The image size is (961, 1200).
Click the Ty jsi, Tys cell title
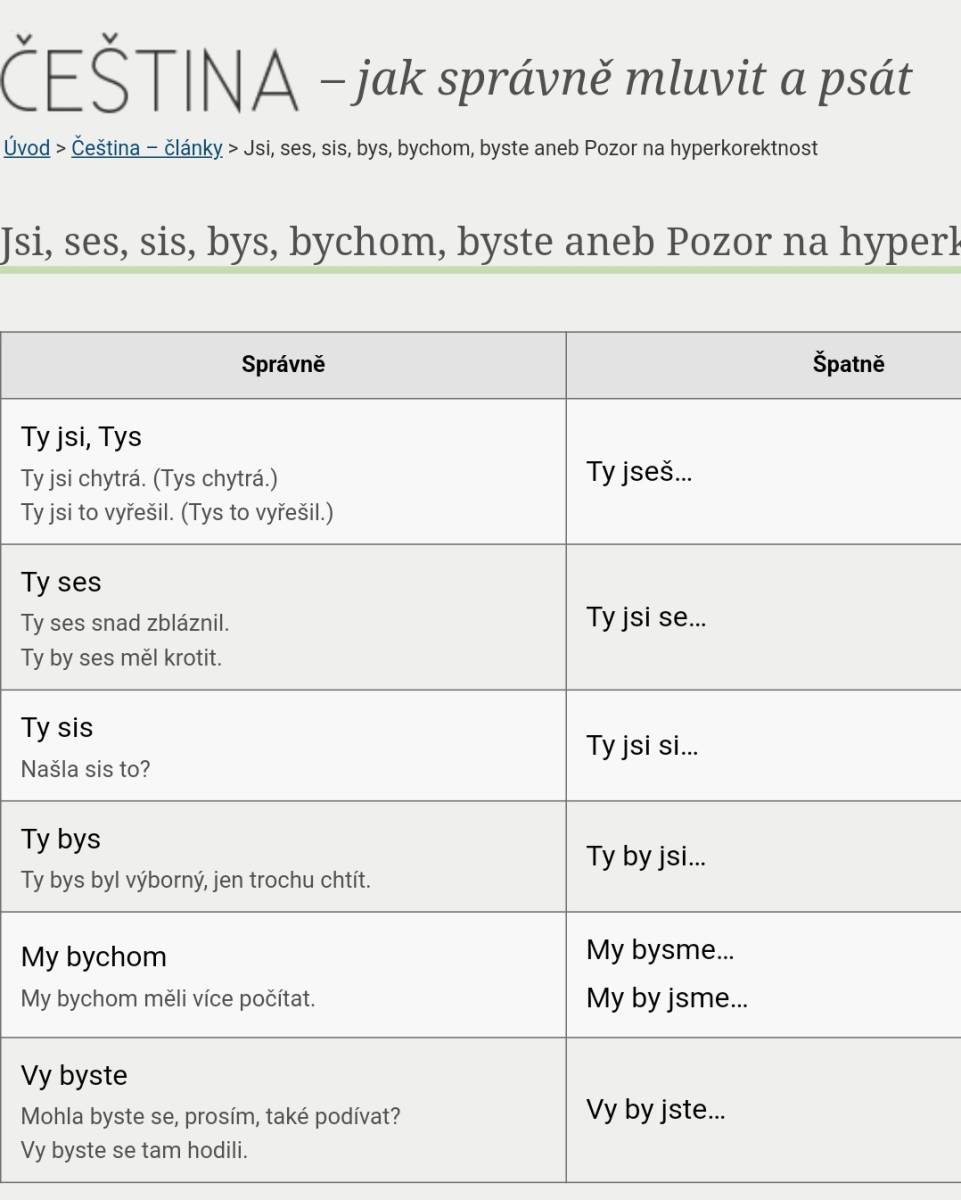tap(81, 437)
